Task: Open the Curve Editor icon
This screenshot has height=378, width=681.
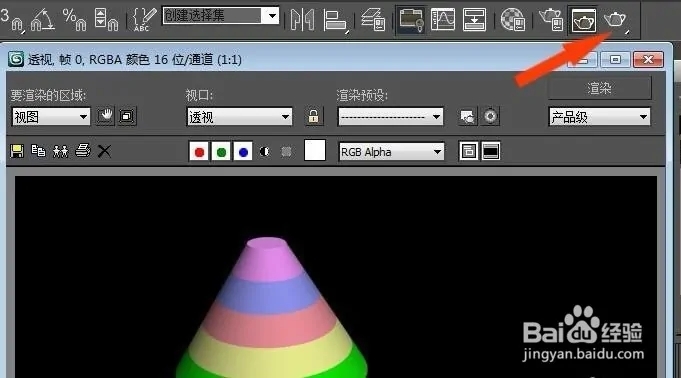Action: pyautogui.click(x=443, y=20)
